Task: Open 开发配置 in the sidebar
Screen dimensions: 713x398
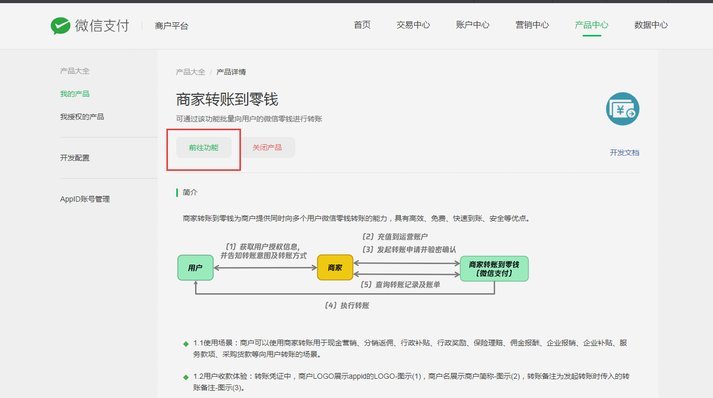Action: [x=75, y=158]
